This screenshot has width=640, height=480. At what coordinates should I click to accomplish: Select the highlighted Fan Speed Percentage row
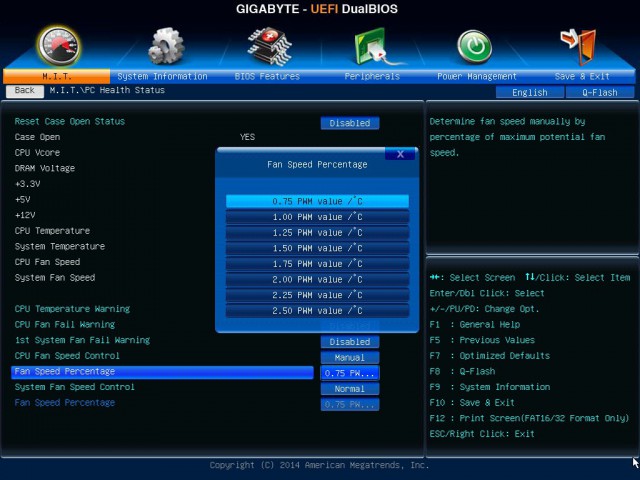coord(162,372)
